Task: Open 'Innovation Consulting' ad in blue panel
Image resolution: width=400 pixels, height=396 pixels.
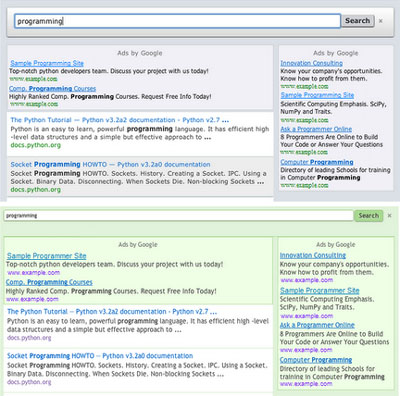Action: coord(311,63)
